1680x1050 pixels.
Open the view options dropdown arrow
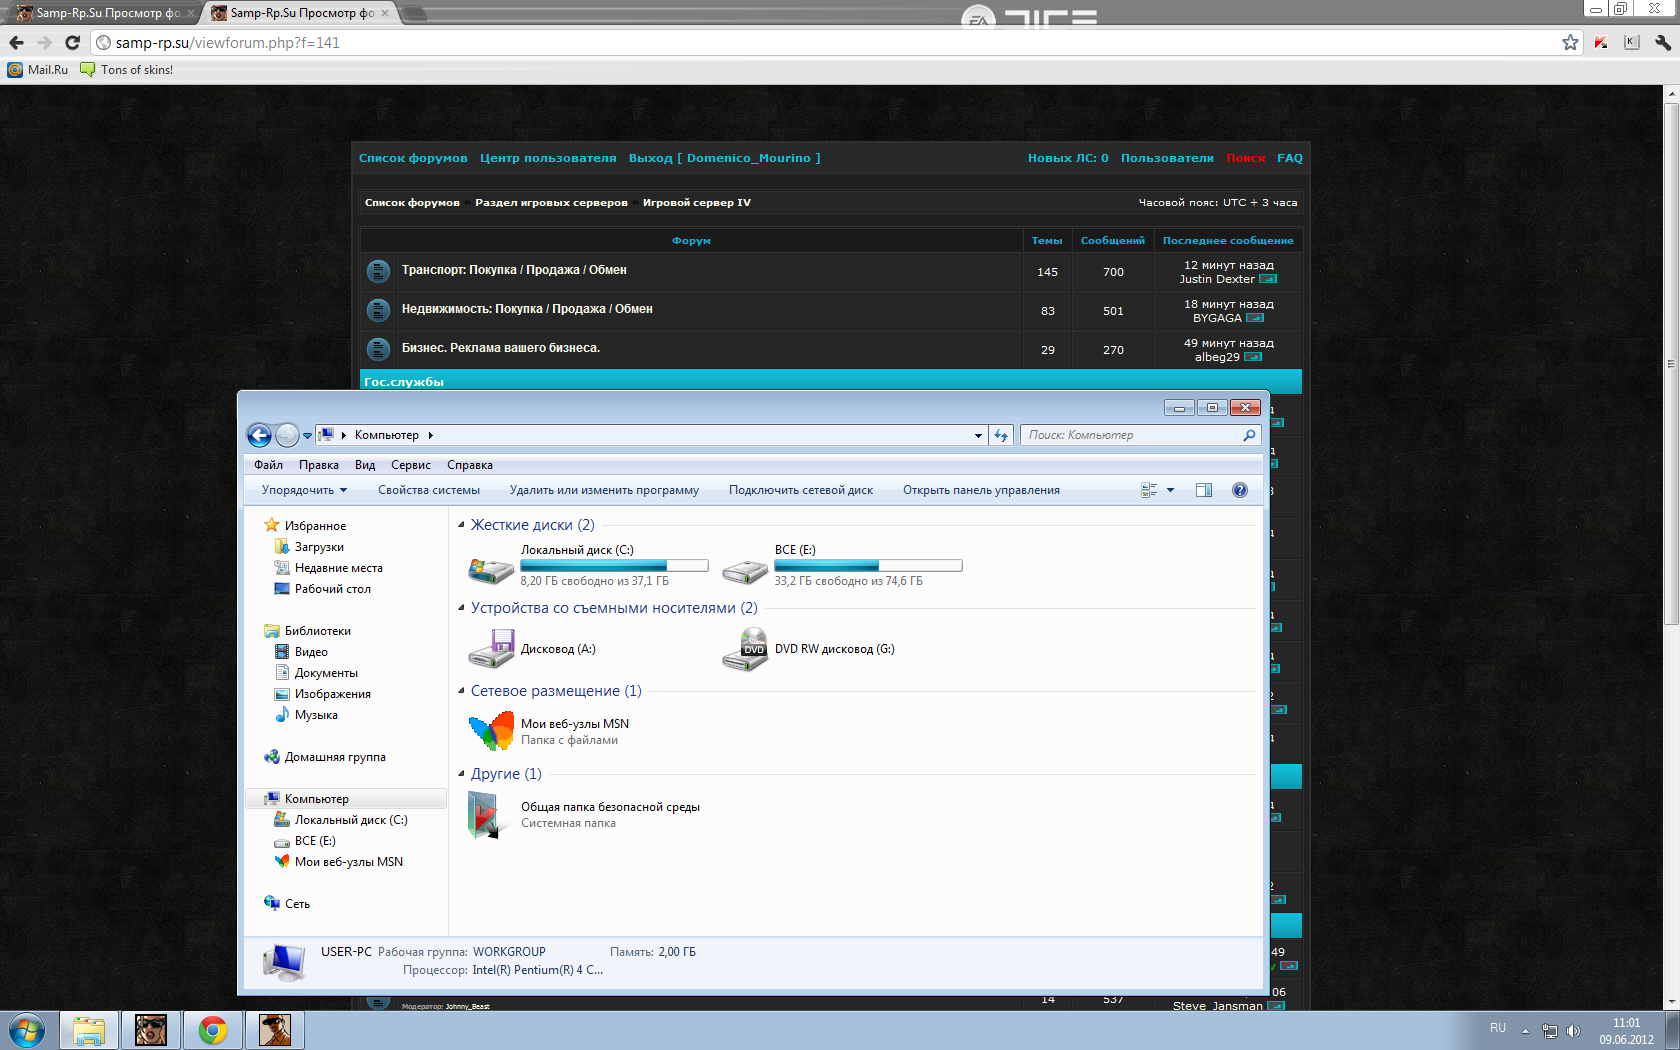click(x=1170, y=490)
